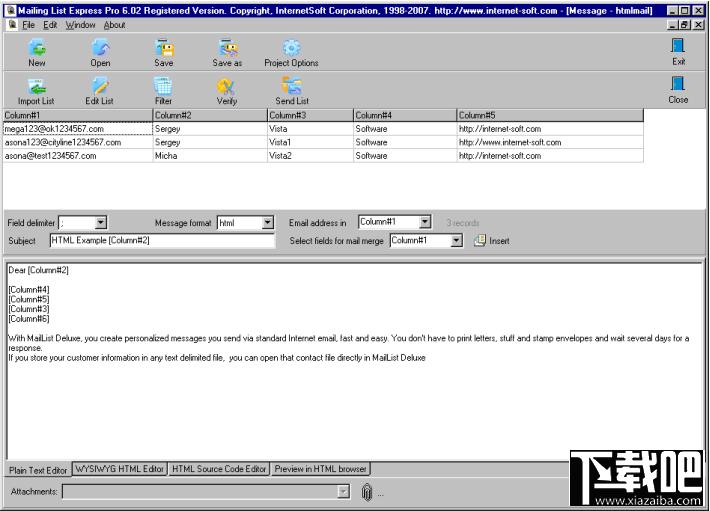Expand Select fields for mail merge dropdown
The width and height of the screenshot is (710, 511).
point(457,240)
